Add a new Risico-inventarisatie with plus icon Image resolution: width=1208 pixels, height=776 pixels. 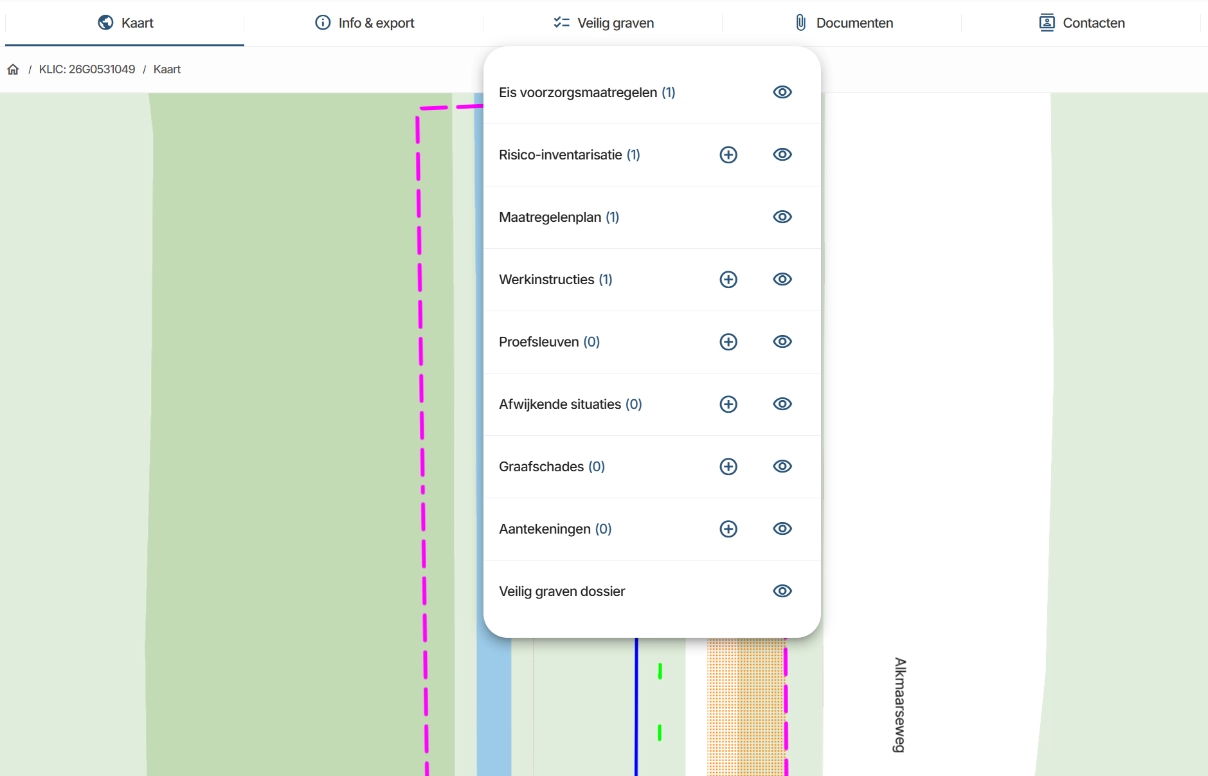[x=728, y=155]
